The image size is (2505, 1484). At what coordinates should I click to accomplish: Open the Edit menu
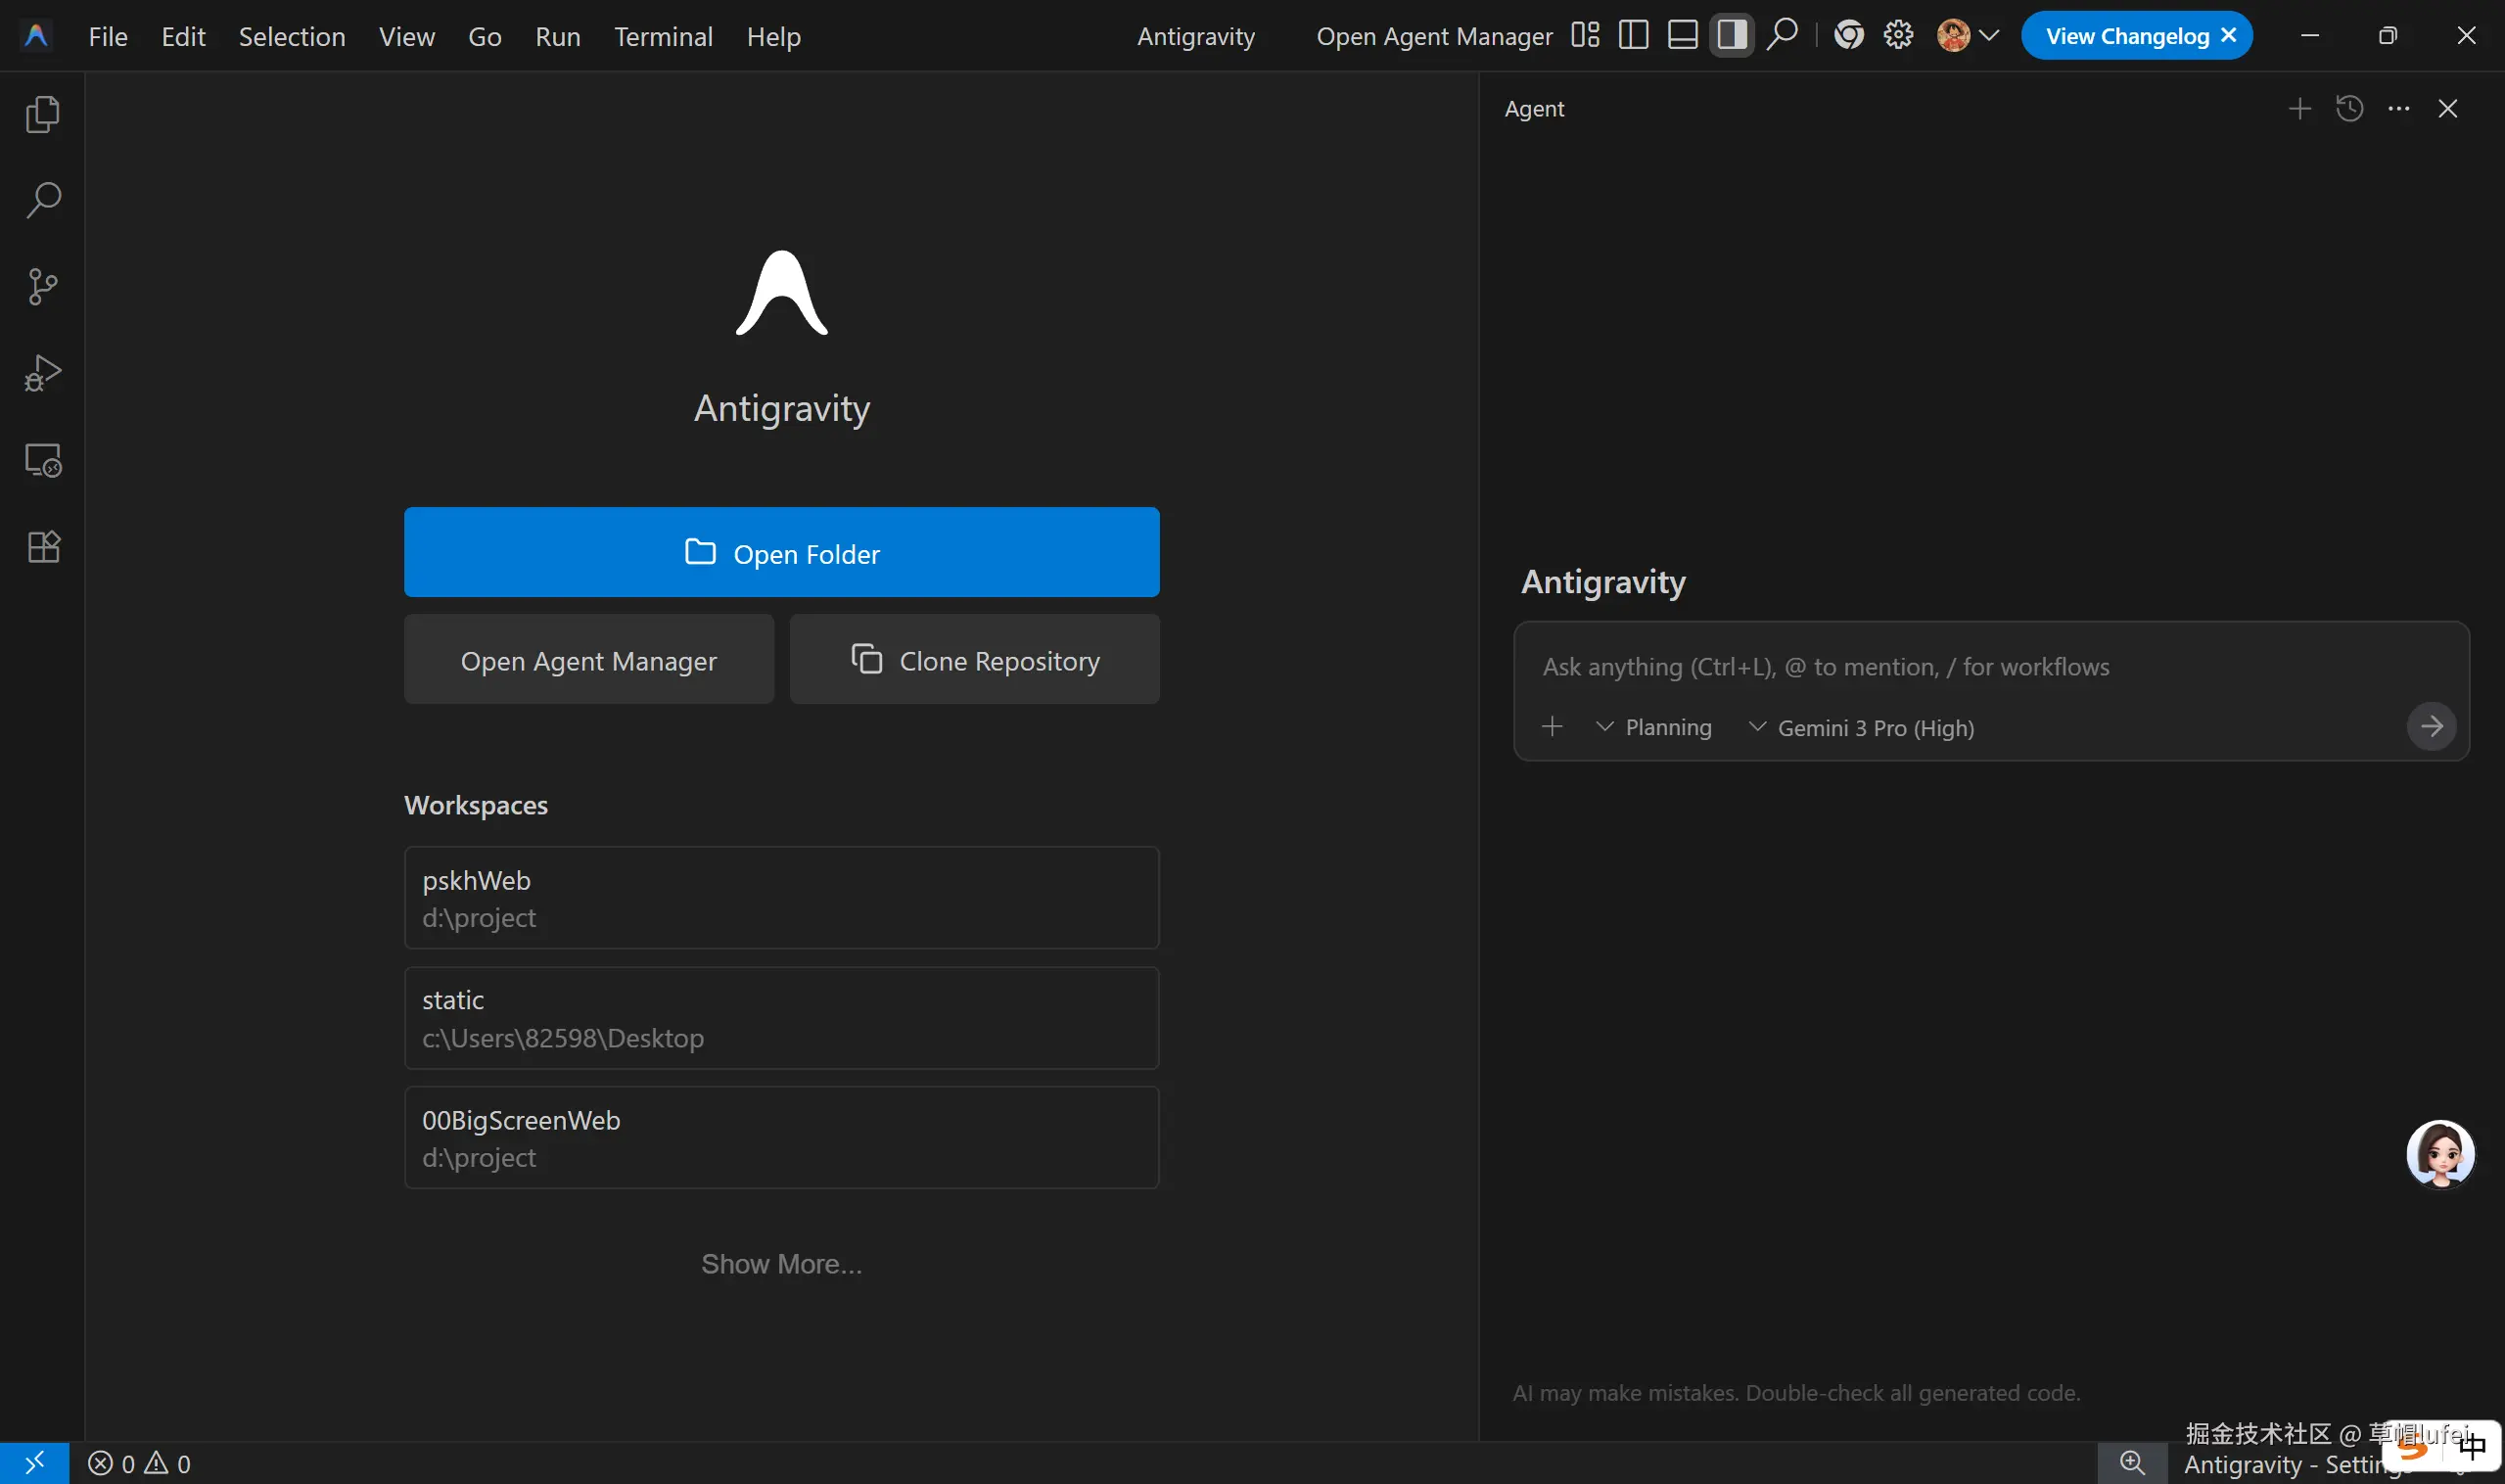pyautogui.click(x=183, y=37)
